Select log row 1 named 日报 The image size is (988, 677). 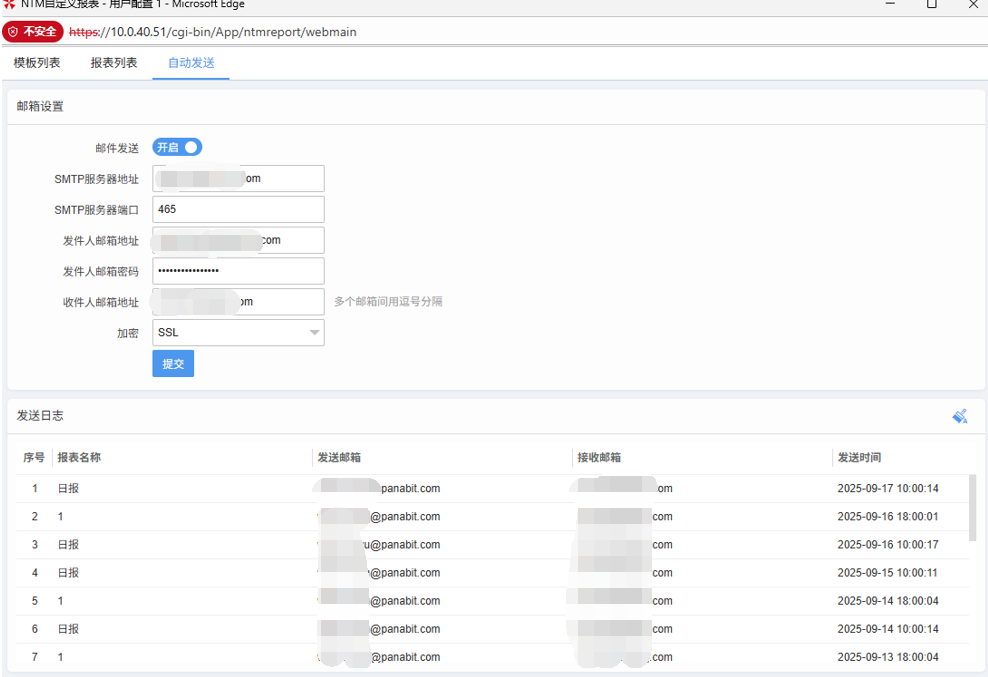tap(68, 489)
